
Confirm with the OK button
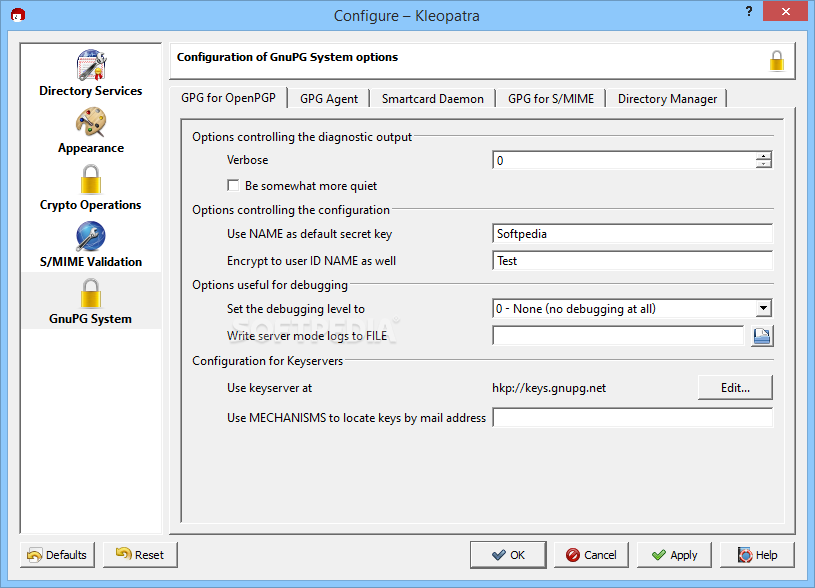(x=508, y=555)
